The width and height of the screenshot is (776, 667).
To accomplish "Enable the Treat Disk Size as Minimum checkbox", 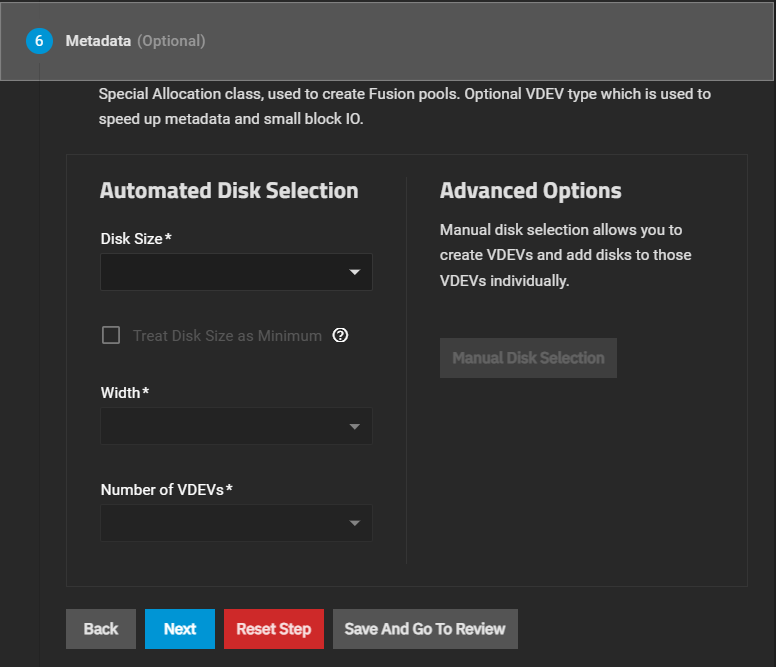I will tap(111, 335).
